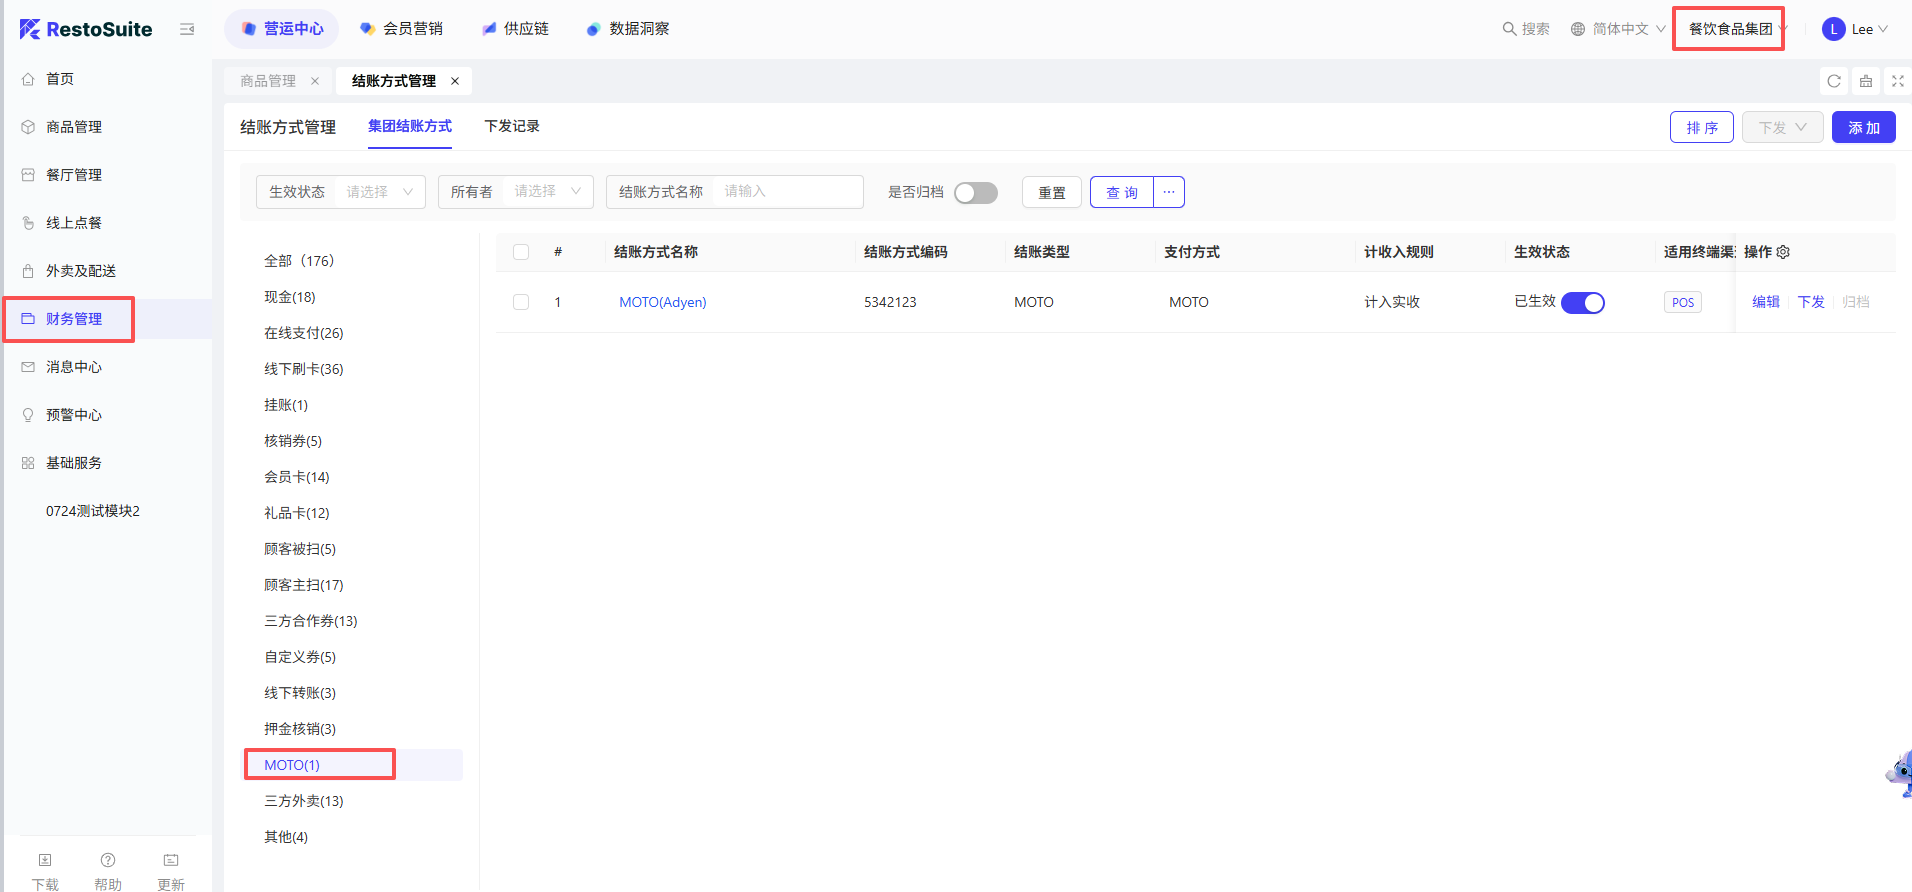
Task: Check the MOTO(Adyen) row checkbox
Action: click(x=521, y=302)
